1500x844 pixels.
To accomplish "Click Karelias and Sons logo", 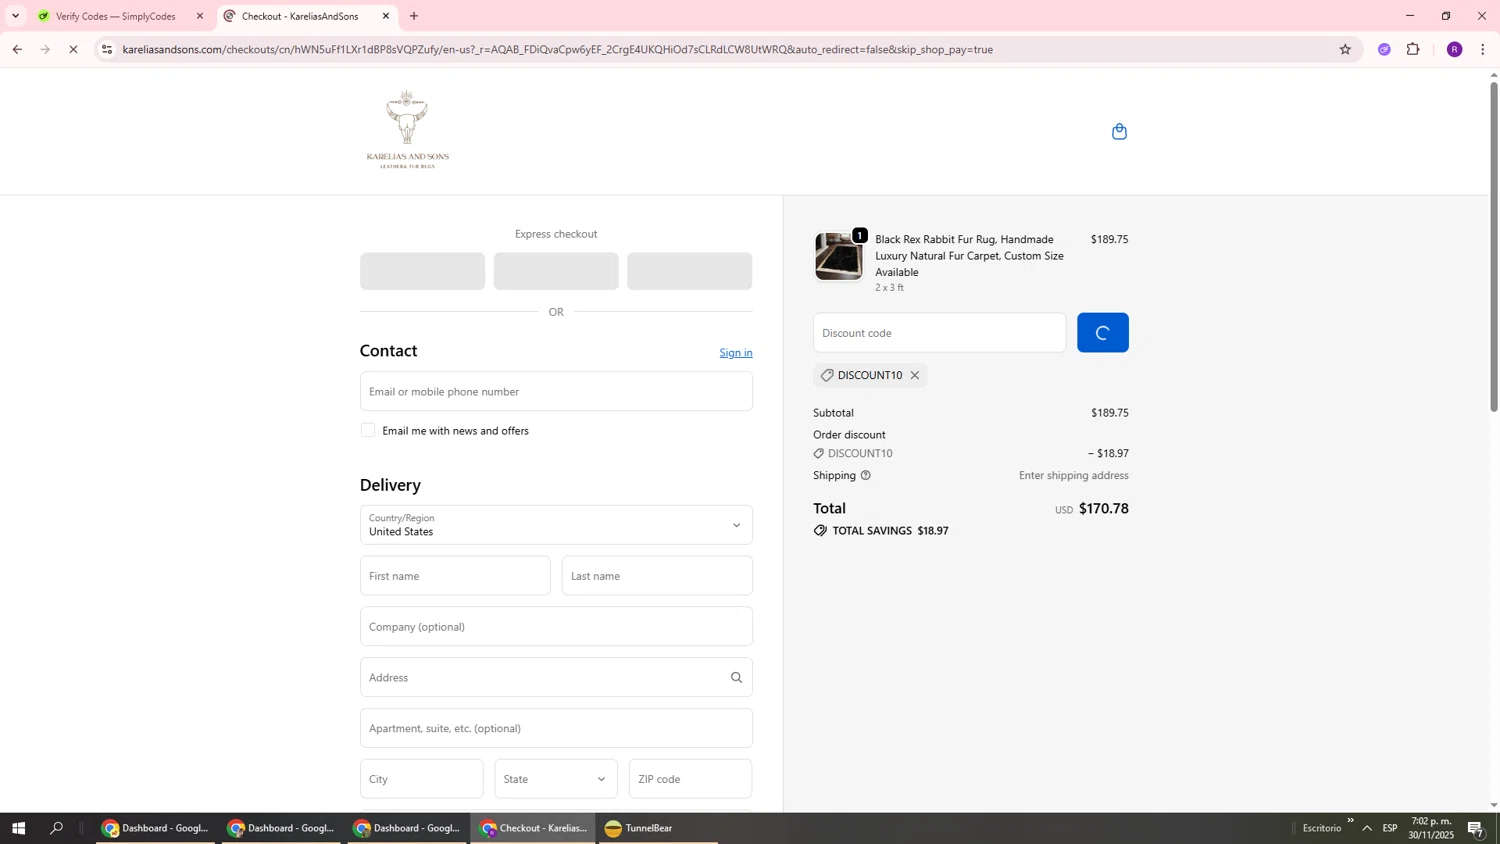I will click(408, 129).
